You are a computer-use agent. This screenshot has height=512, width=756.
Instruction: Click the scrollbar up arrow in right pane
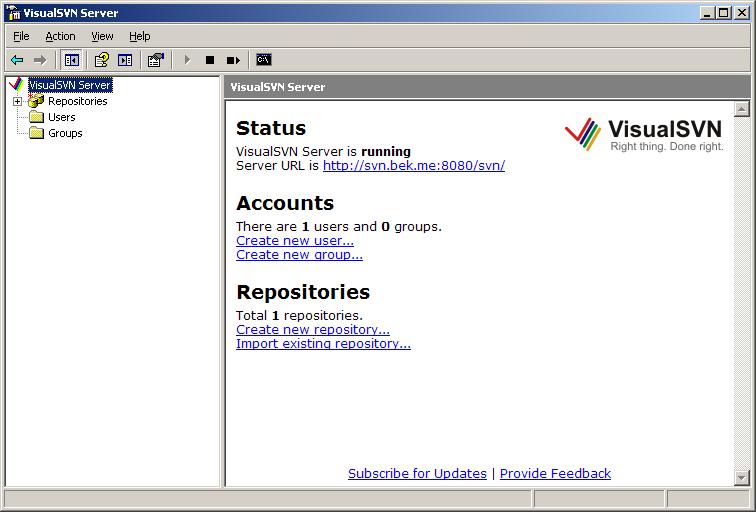click(741, 109)
